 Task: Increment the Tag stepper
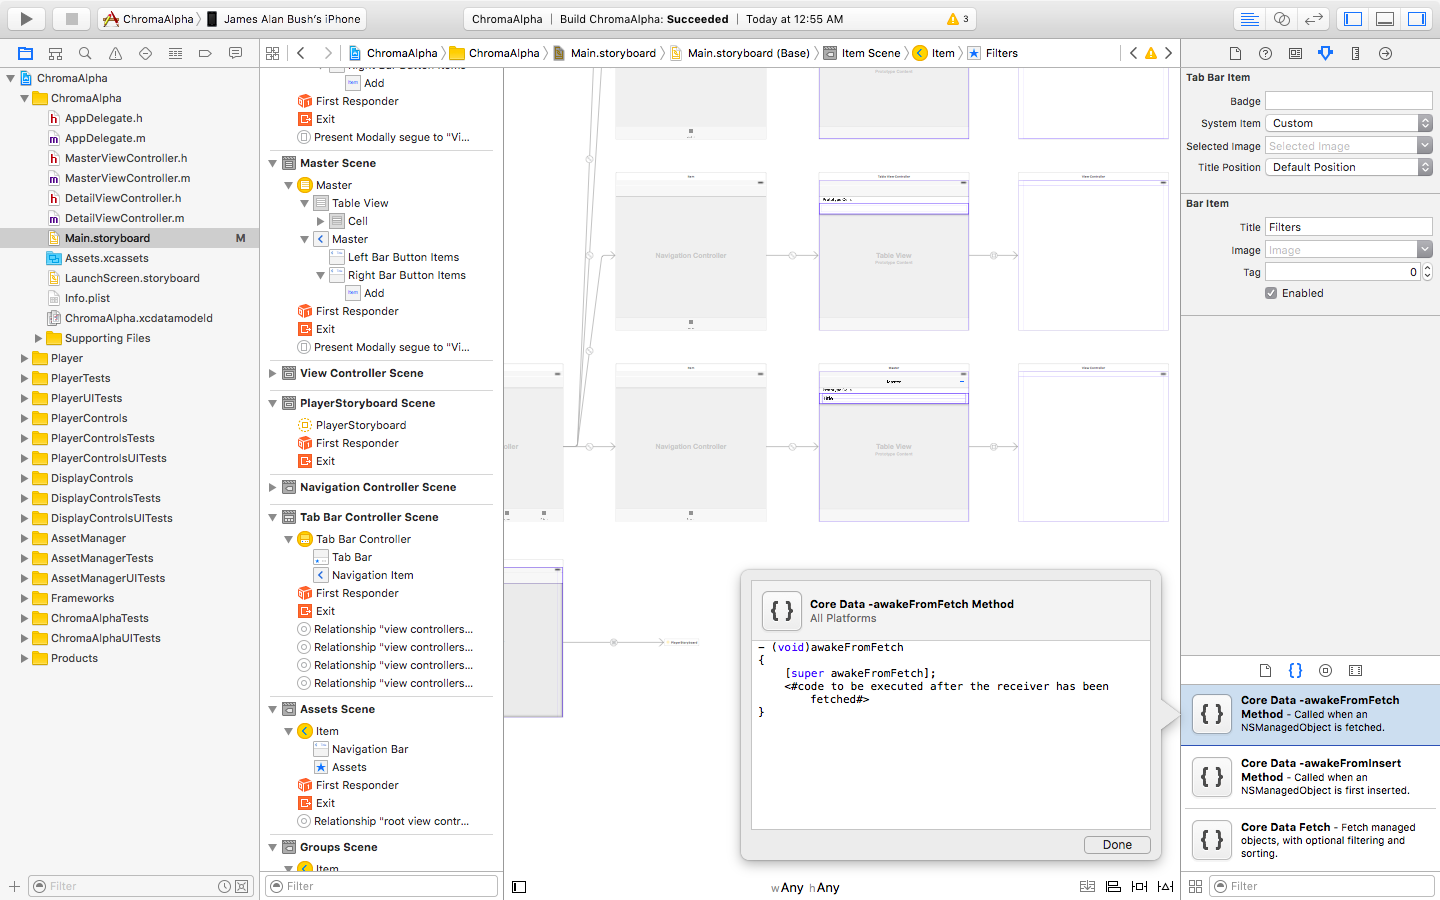(1427, 268)
